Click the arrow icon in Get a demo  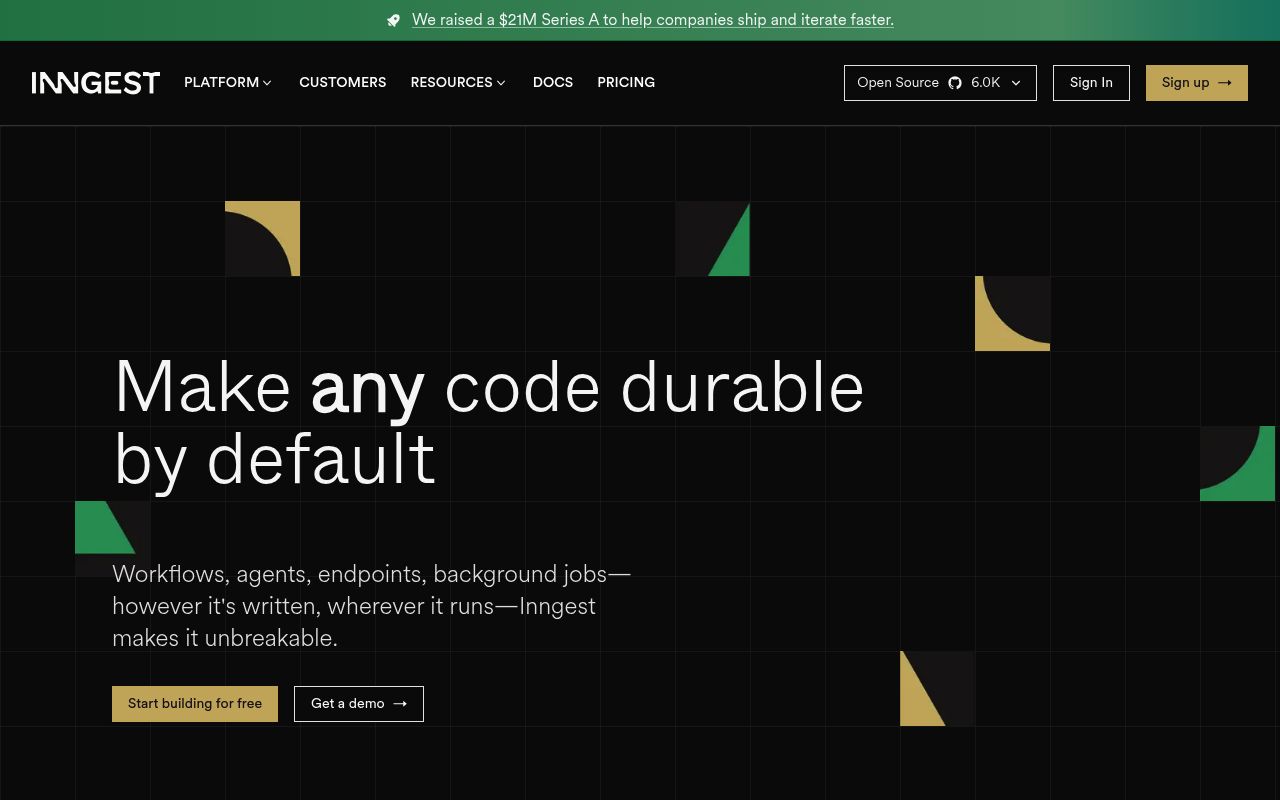point(400,704)
